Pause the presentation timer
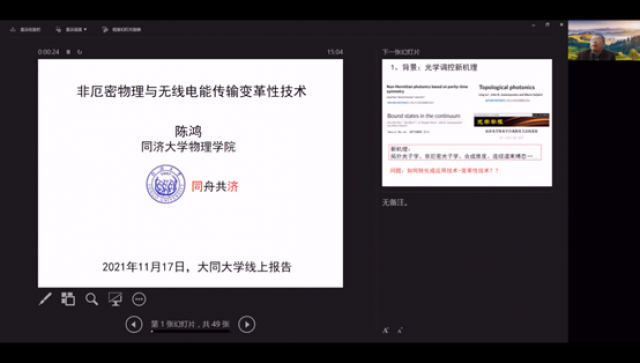 point(69,52)
